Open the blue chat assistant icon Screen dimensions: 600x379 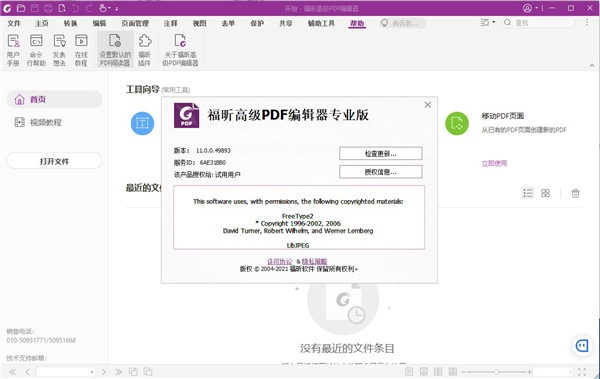coord(582,346)
